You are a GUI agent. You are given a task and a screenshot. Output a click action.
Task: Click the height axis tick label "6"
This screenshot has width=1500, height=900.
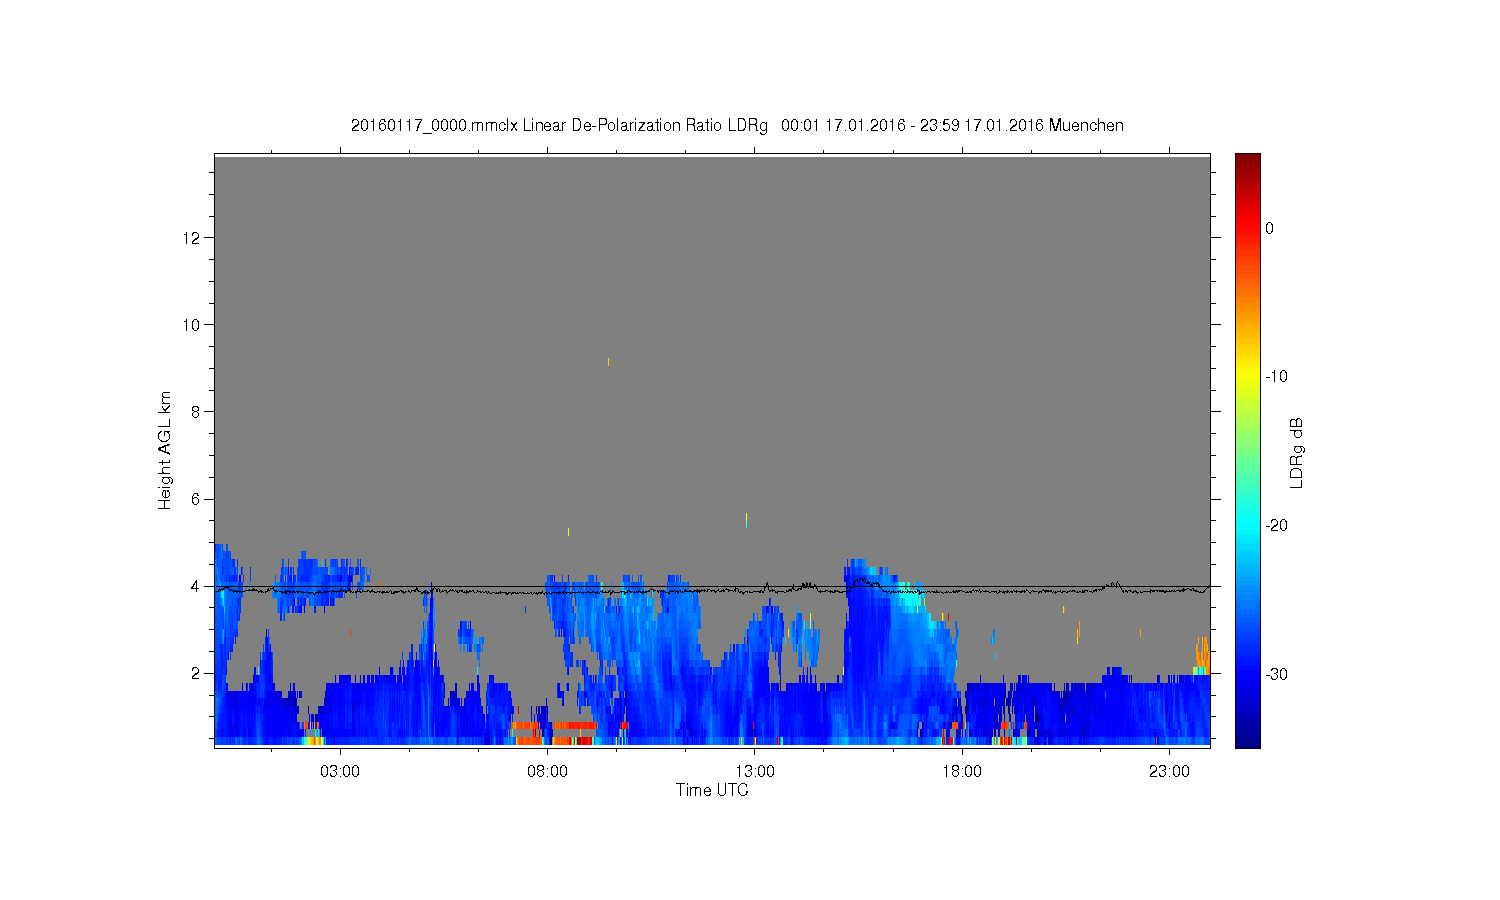pyautogui.click(x=195, y=499)
